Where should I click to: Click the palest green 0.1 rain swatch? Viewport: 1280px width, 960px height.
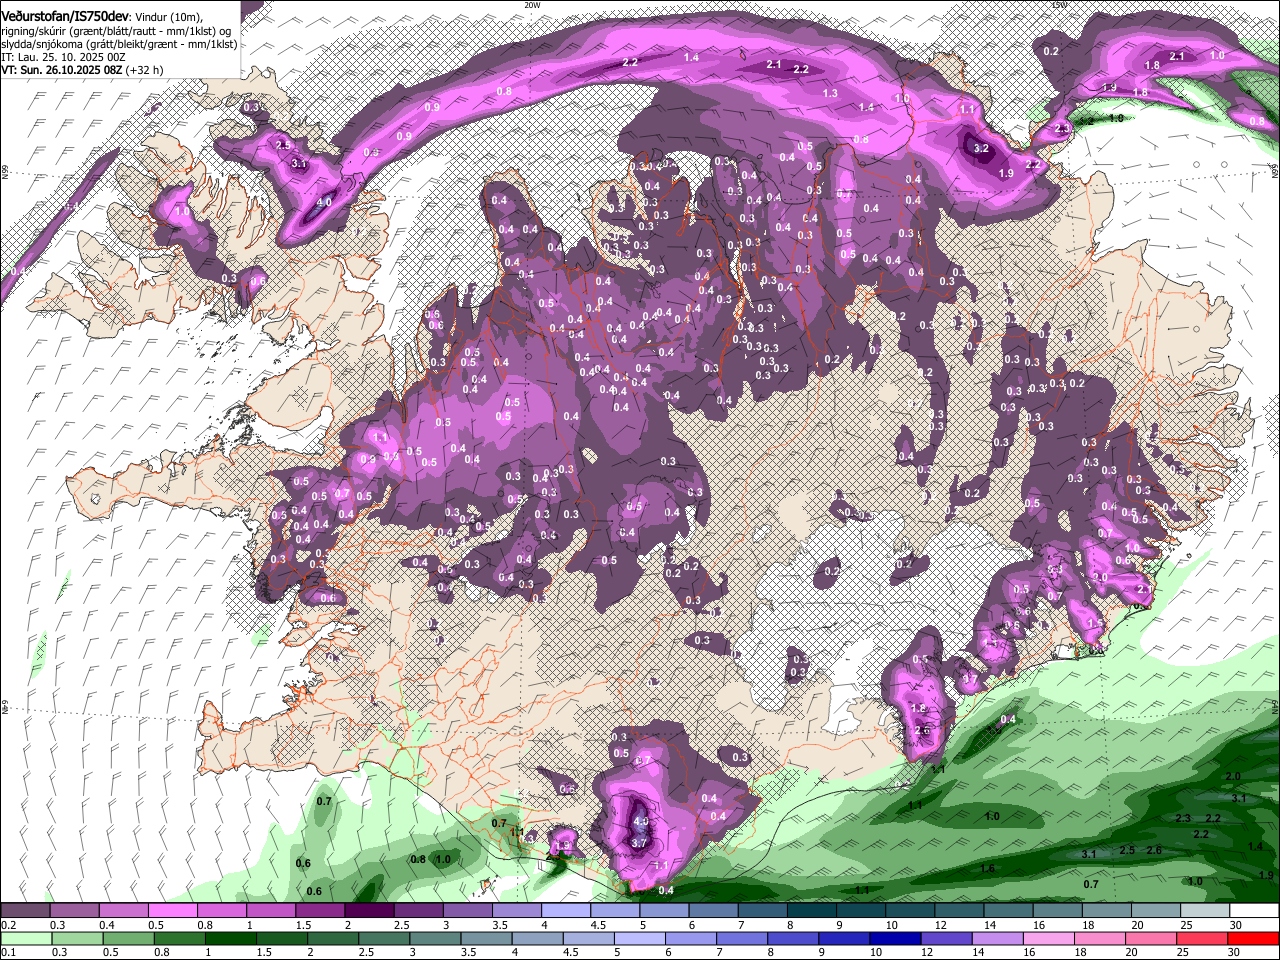tap(25, 939)
